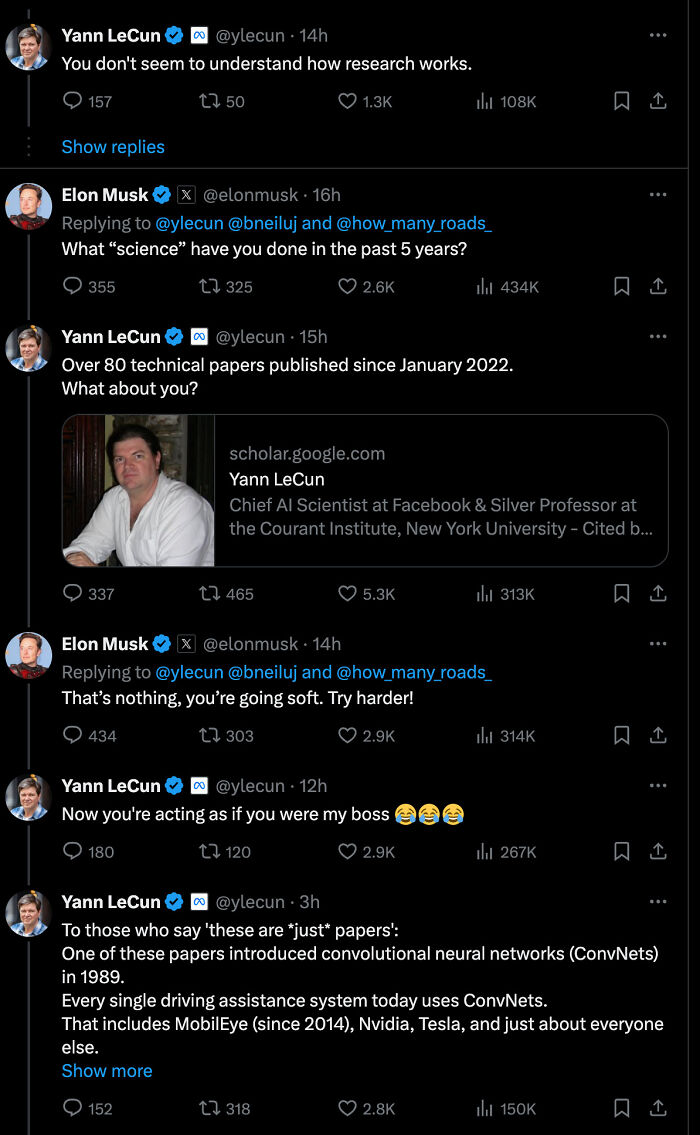
Task: Like Elon's 'you're going soft' tweet
Action: [x=347, y=736]
